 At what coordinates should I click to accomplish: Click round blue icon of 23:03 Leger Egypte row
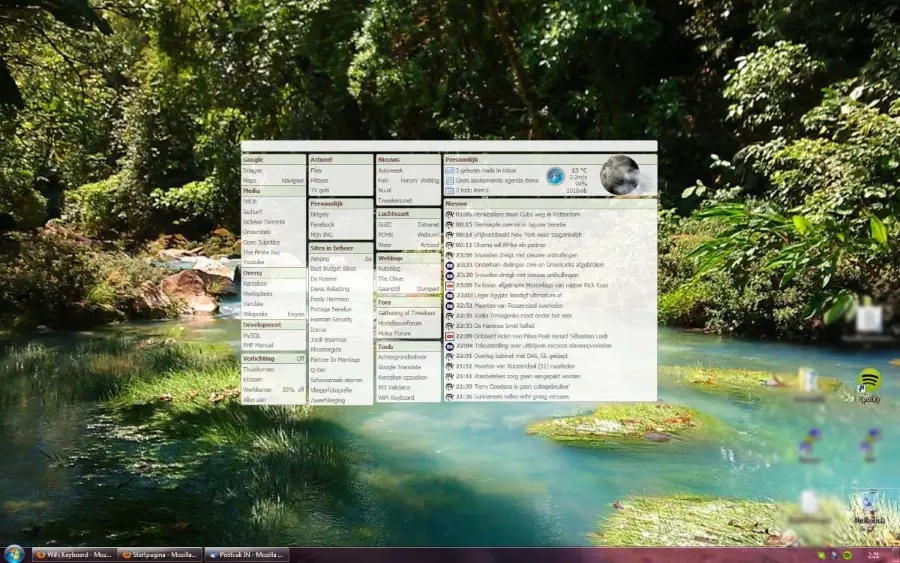pyautogui.click(x=450, y=296)
